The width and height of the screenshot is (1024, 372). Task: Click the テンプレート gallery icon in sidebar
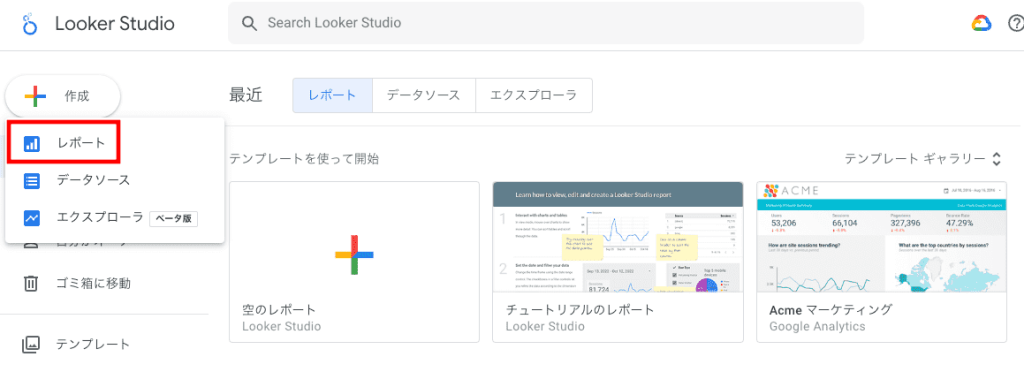[31, 345]
